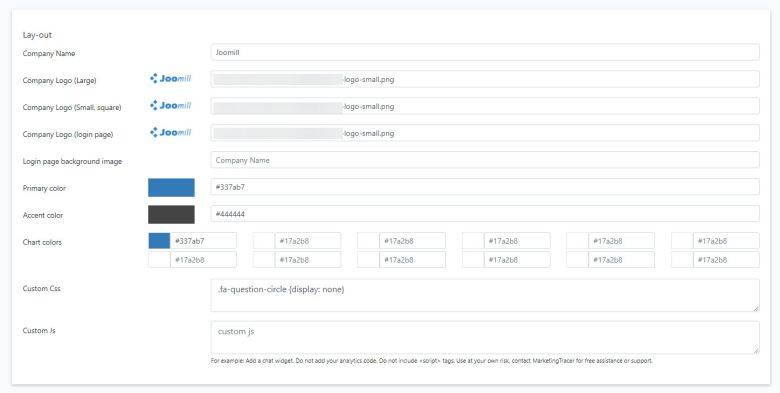Focus the Login page background image field
Image resolution: width=780 pixels, height=393 pixels.
click(x=485, y=160)
